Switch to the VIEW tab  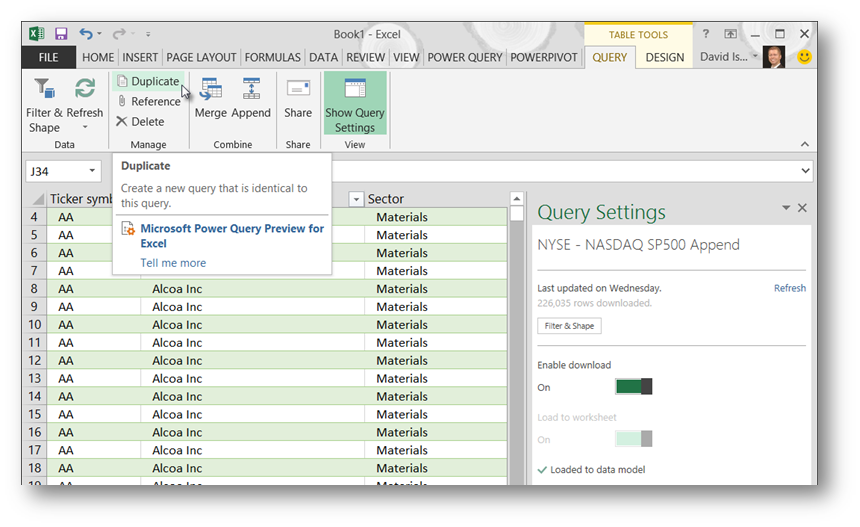click(x=406, y=57)
